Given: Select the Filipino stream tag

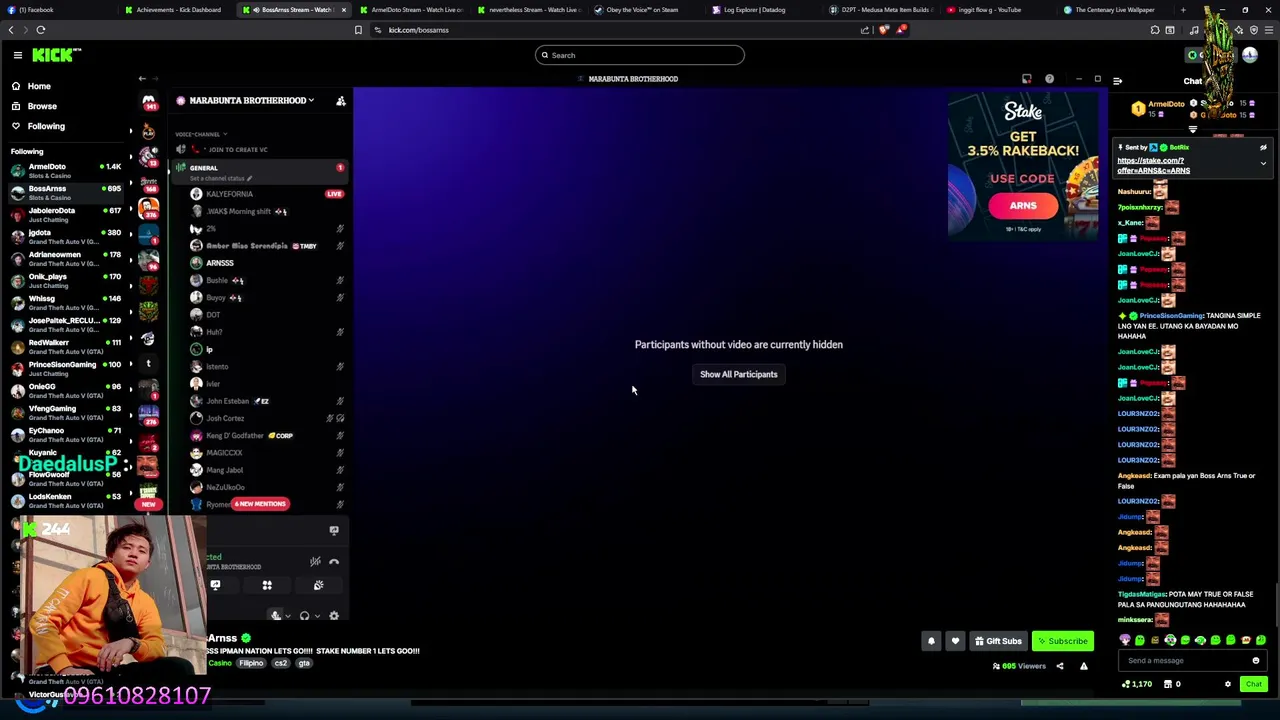Looking at the screenshot, I should point(251,664).
